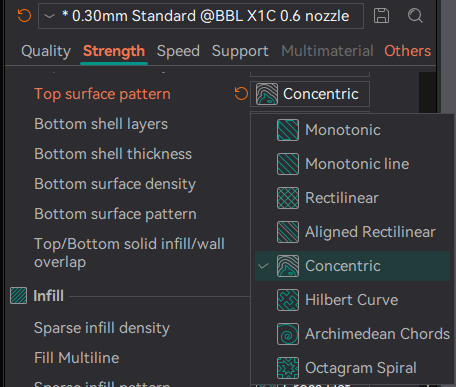Switch to the Multimaterial tab
The image size is (456, 387).
(327, 51)
